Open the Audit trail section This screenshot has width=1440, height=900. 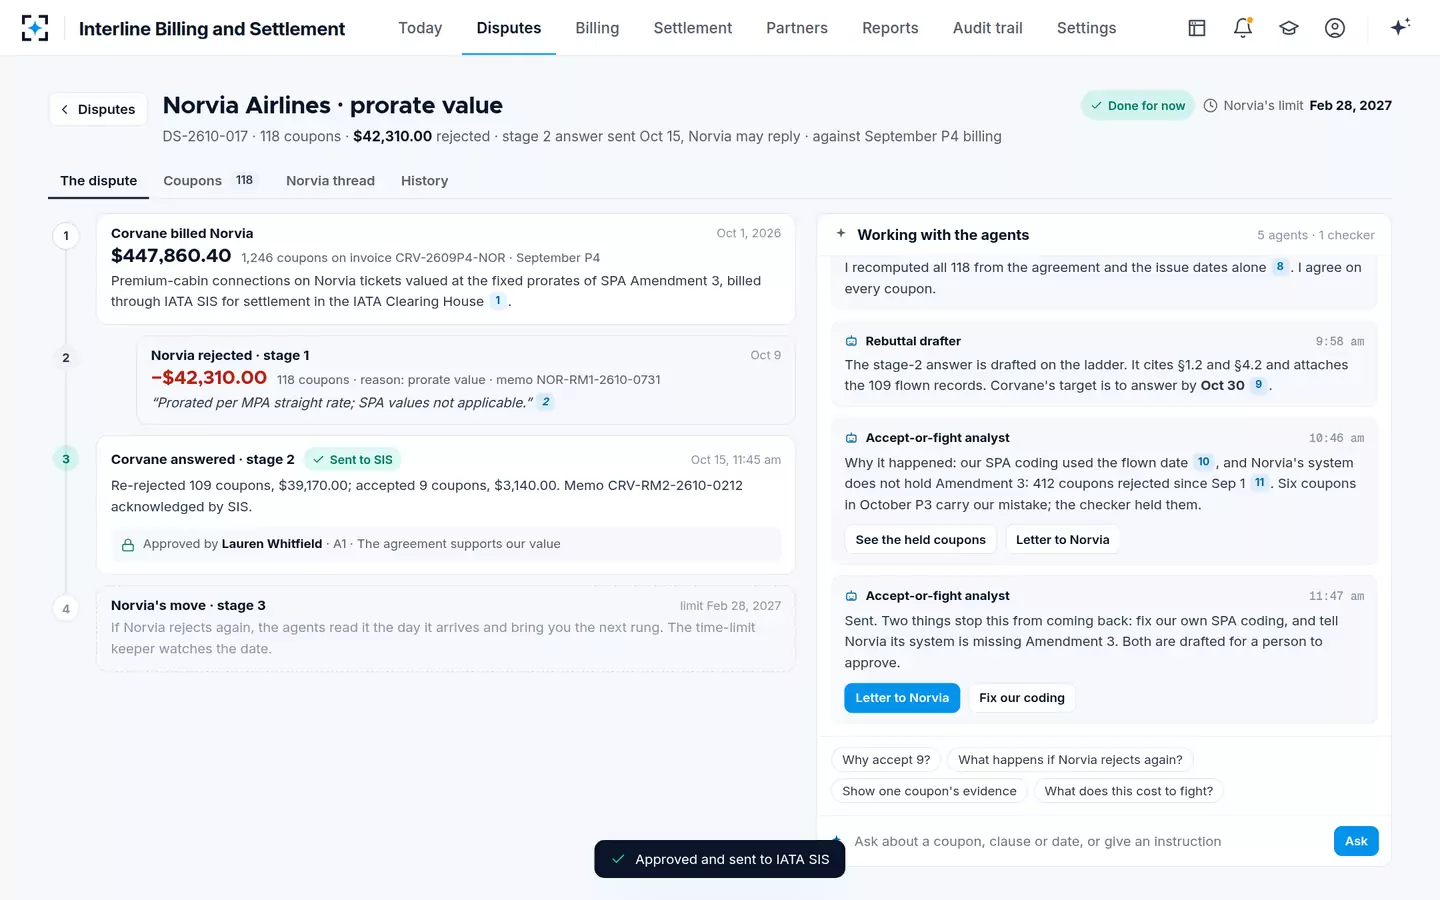(988, 28)
